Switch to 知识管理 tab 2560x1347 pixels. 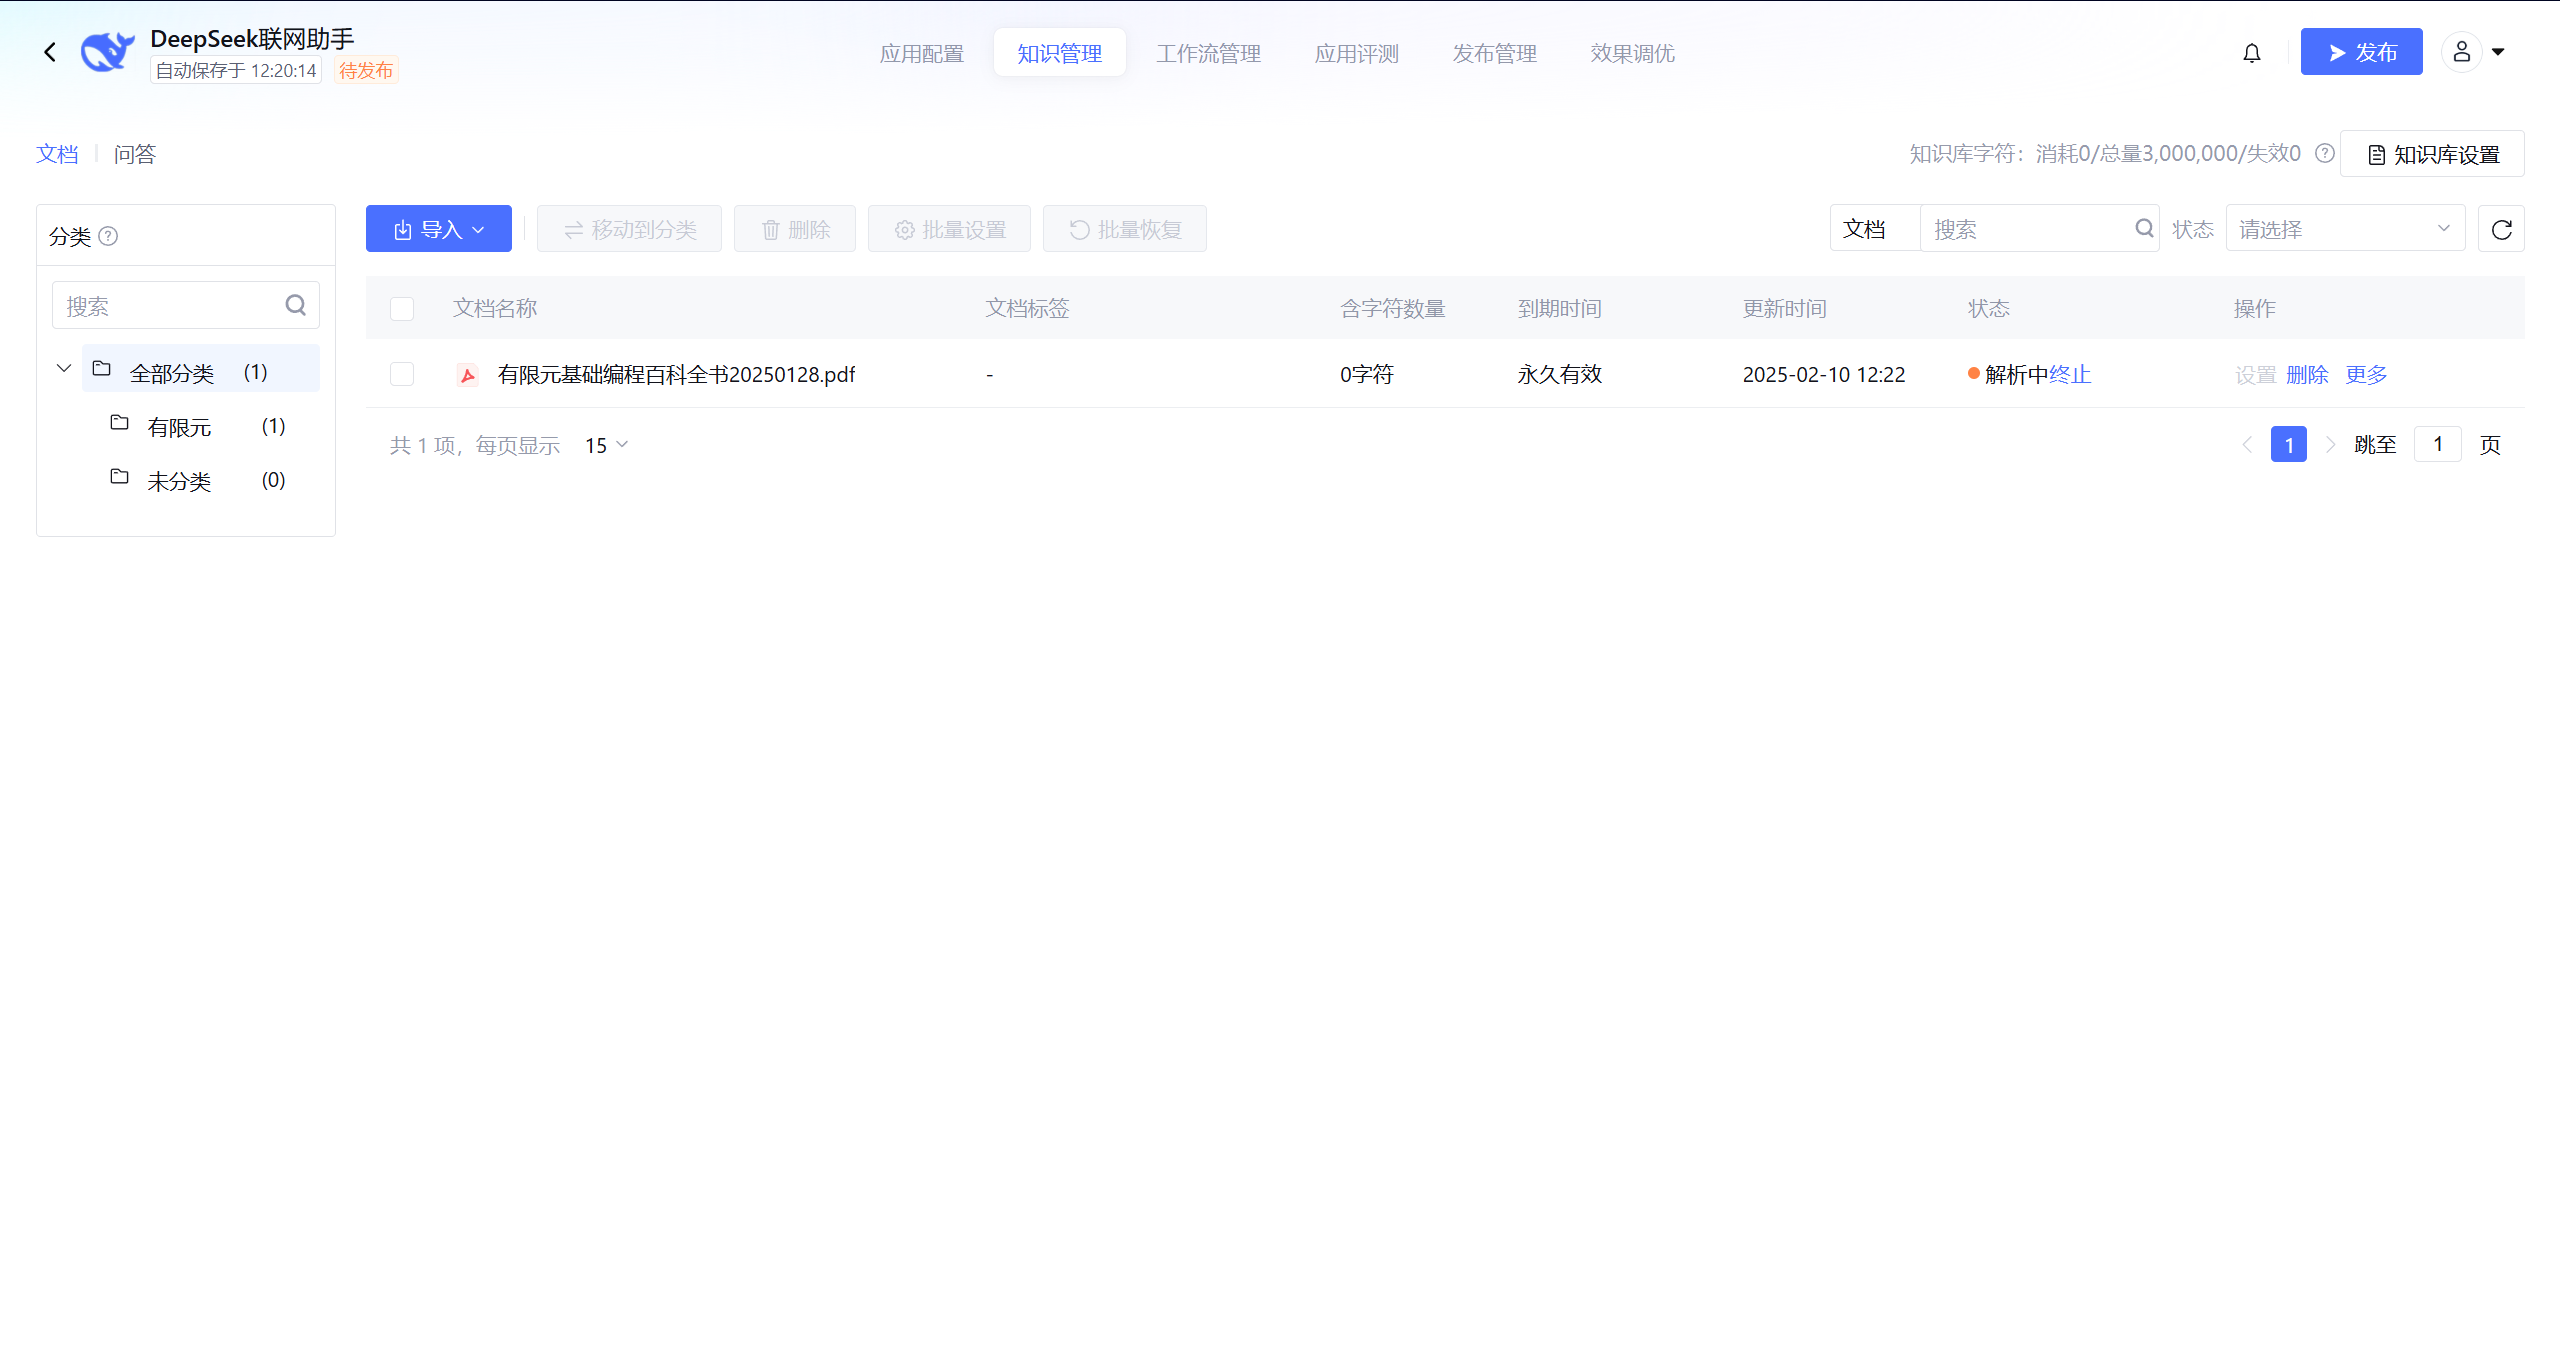(x=1059, y=53)
